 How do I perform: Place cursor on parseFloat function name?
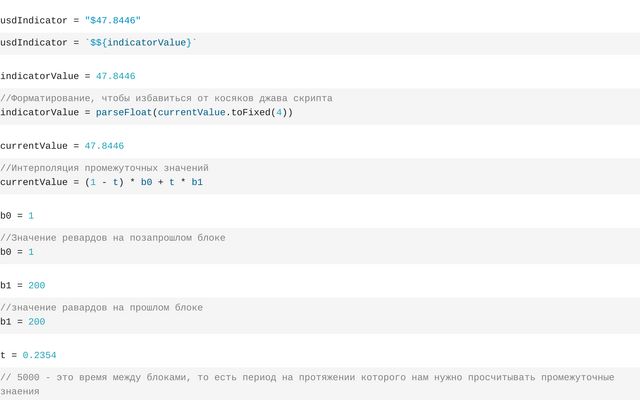coord(124,113)
